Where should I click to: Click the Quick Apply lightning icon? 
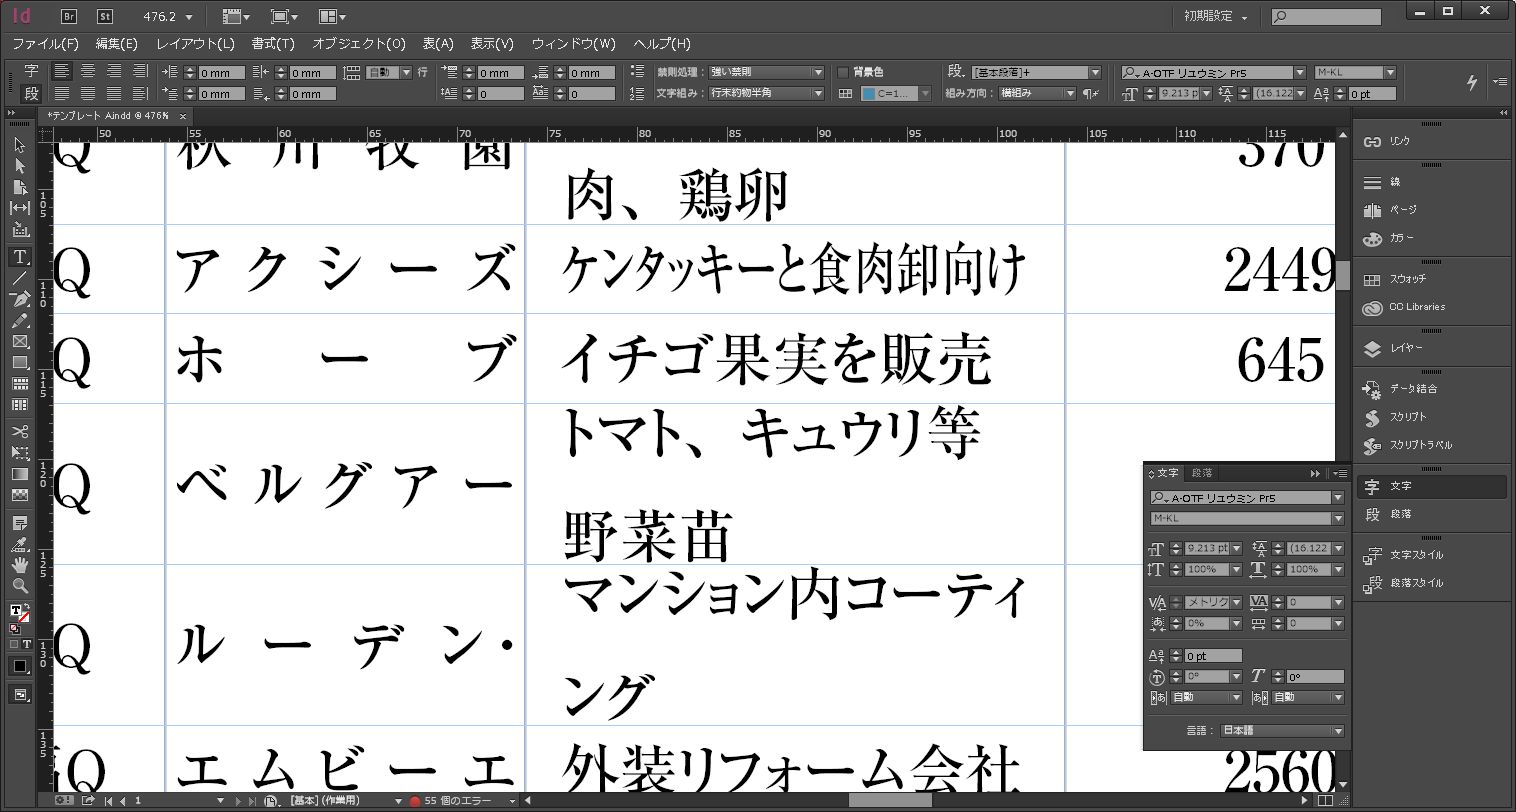(x=1472, y=82)
